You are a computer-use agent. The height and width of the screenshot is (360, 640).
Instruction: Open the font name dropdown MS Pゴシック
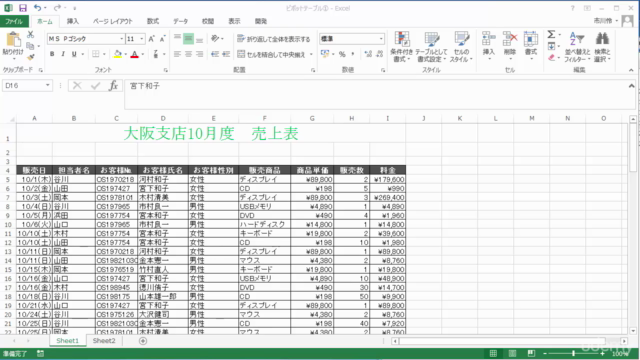[x=121, y=39]
